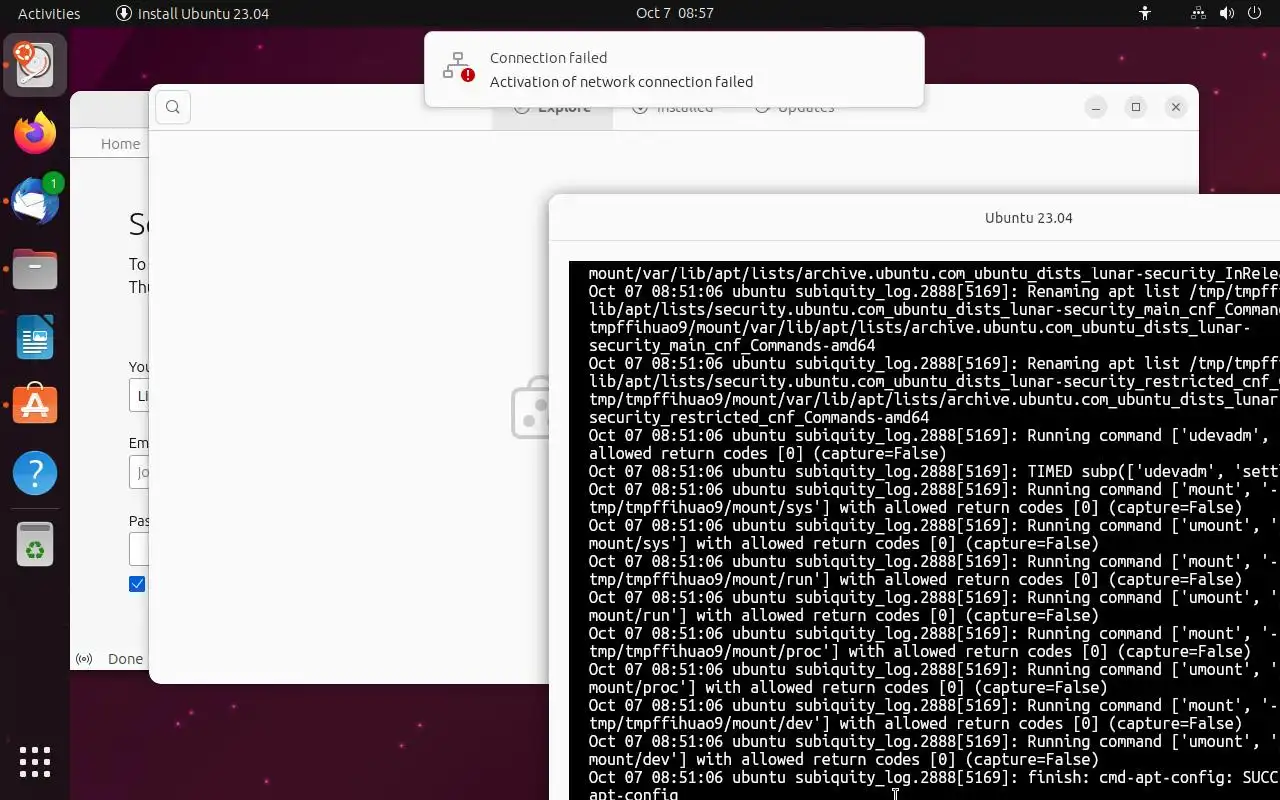Open the Activities overview

click(x=49, y=13)
